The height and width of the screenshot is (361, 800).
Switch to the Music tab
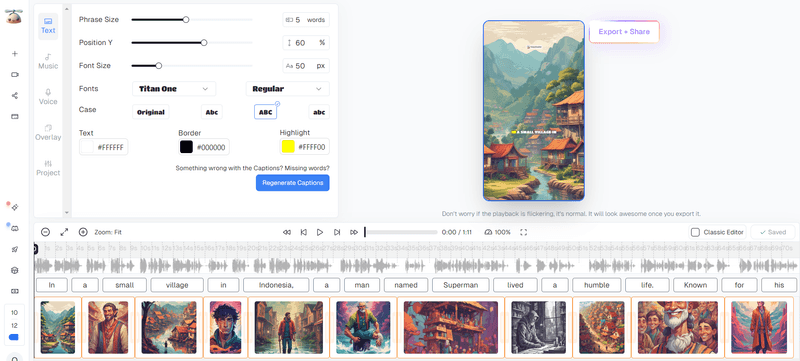click(x=48, y=61)
